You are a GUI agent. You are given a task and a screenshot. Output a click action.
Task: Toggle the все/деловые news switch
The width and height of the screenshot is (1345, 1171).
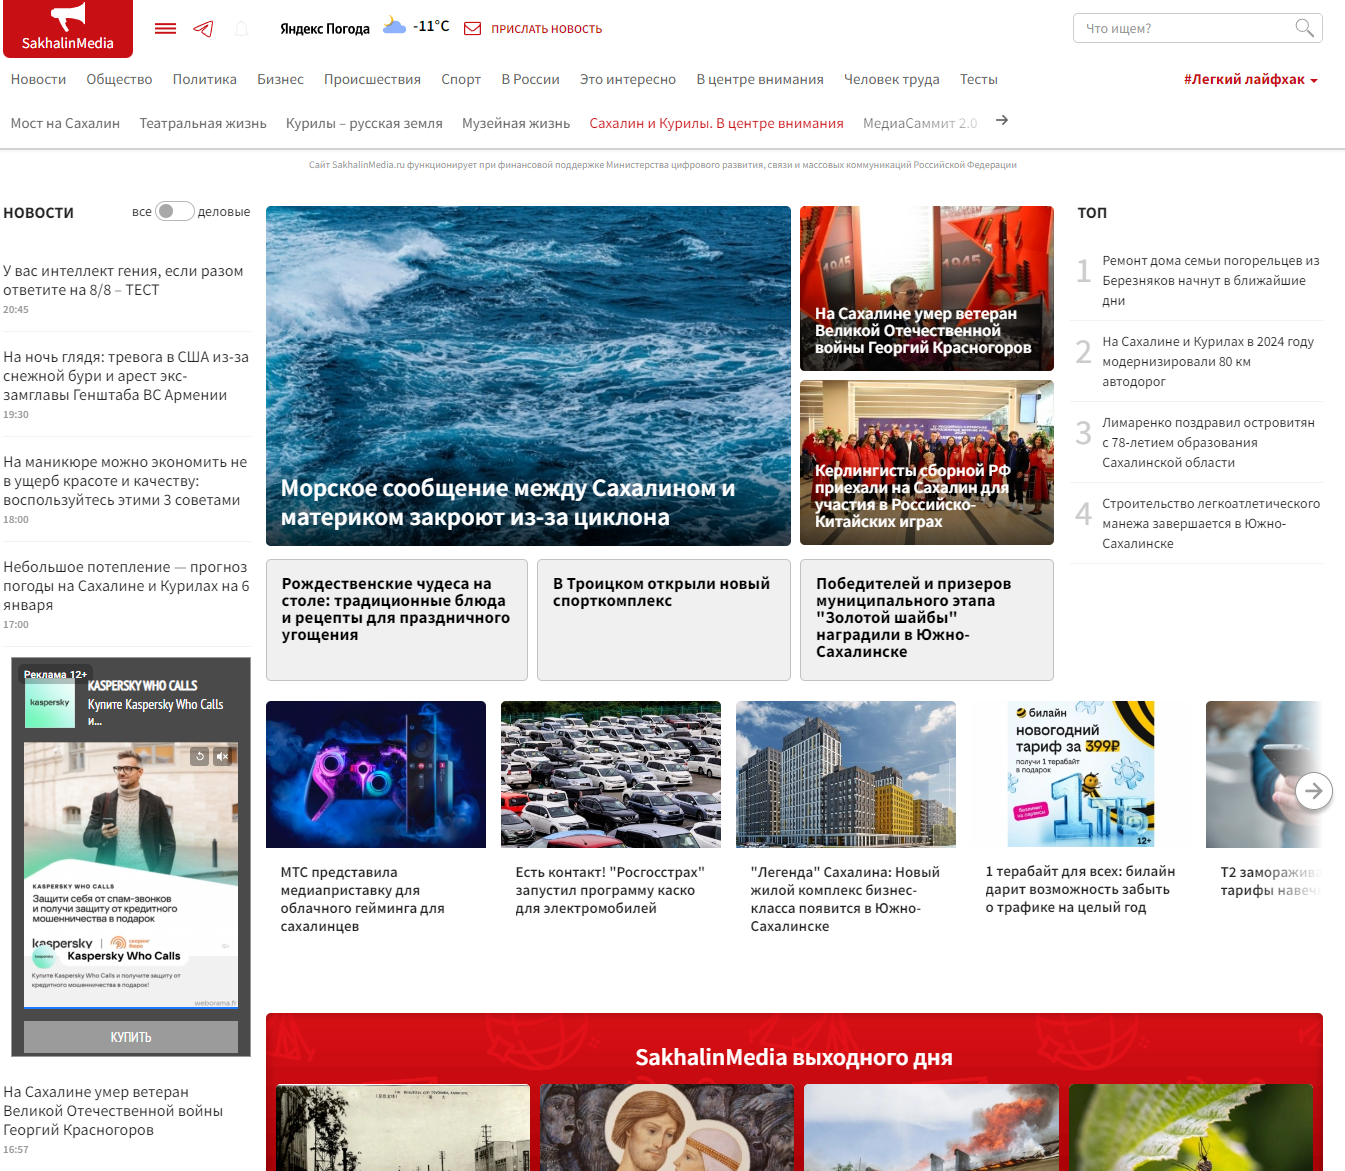click(175, 211)
